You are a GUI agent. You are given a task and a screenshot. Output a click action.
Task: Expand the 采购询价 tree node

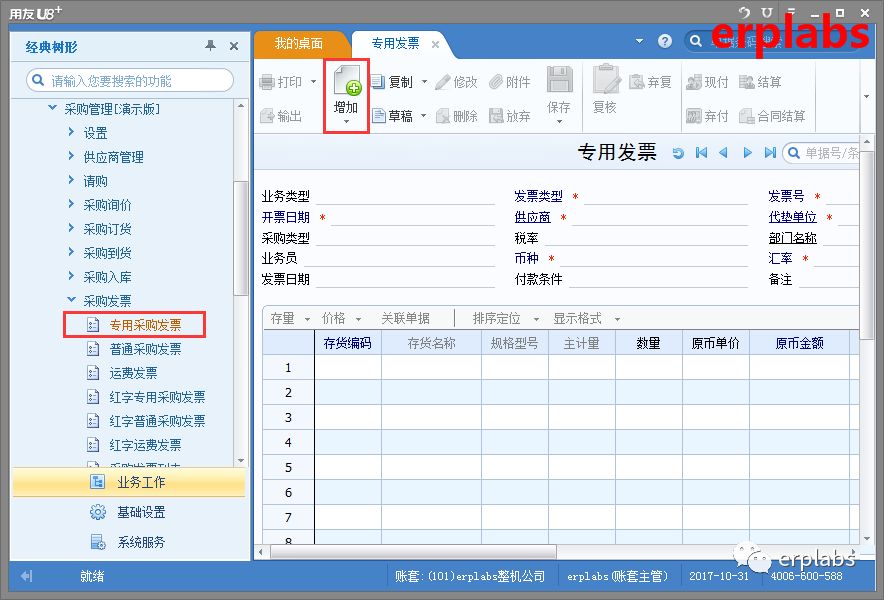click(x=71, y=204)
